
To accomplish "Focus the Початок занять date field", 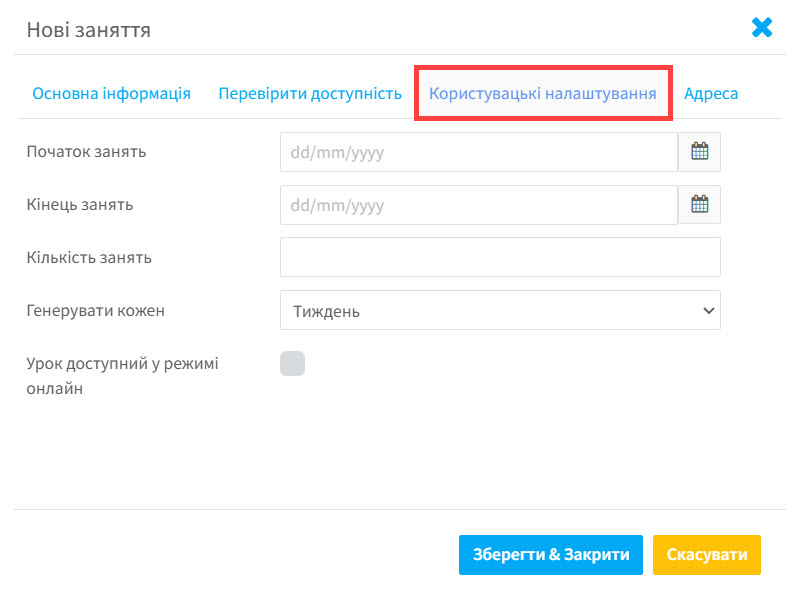I will tap(479, 152).
